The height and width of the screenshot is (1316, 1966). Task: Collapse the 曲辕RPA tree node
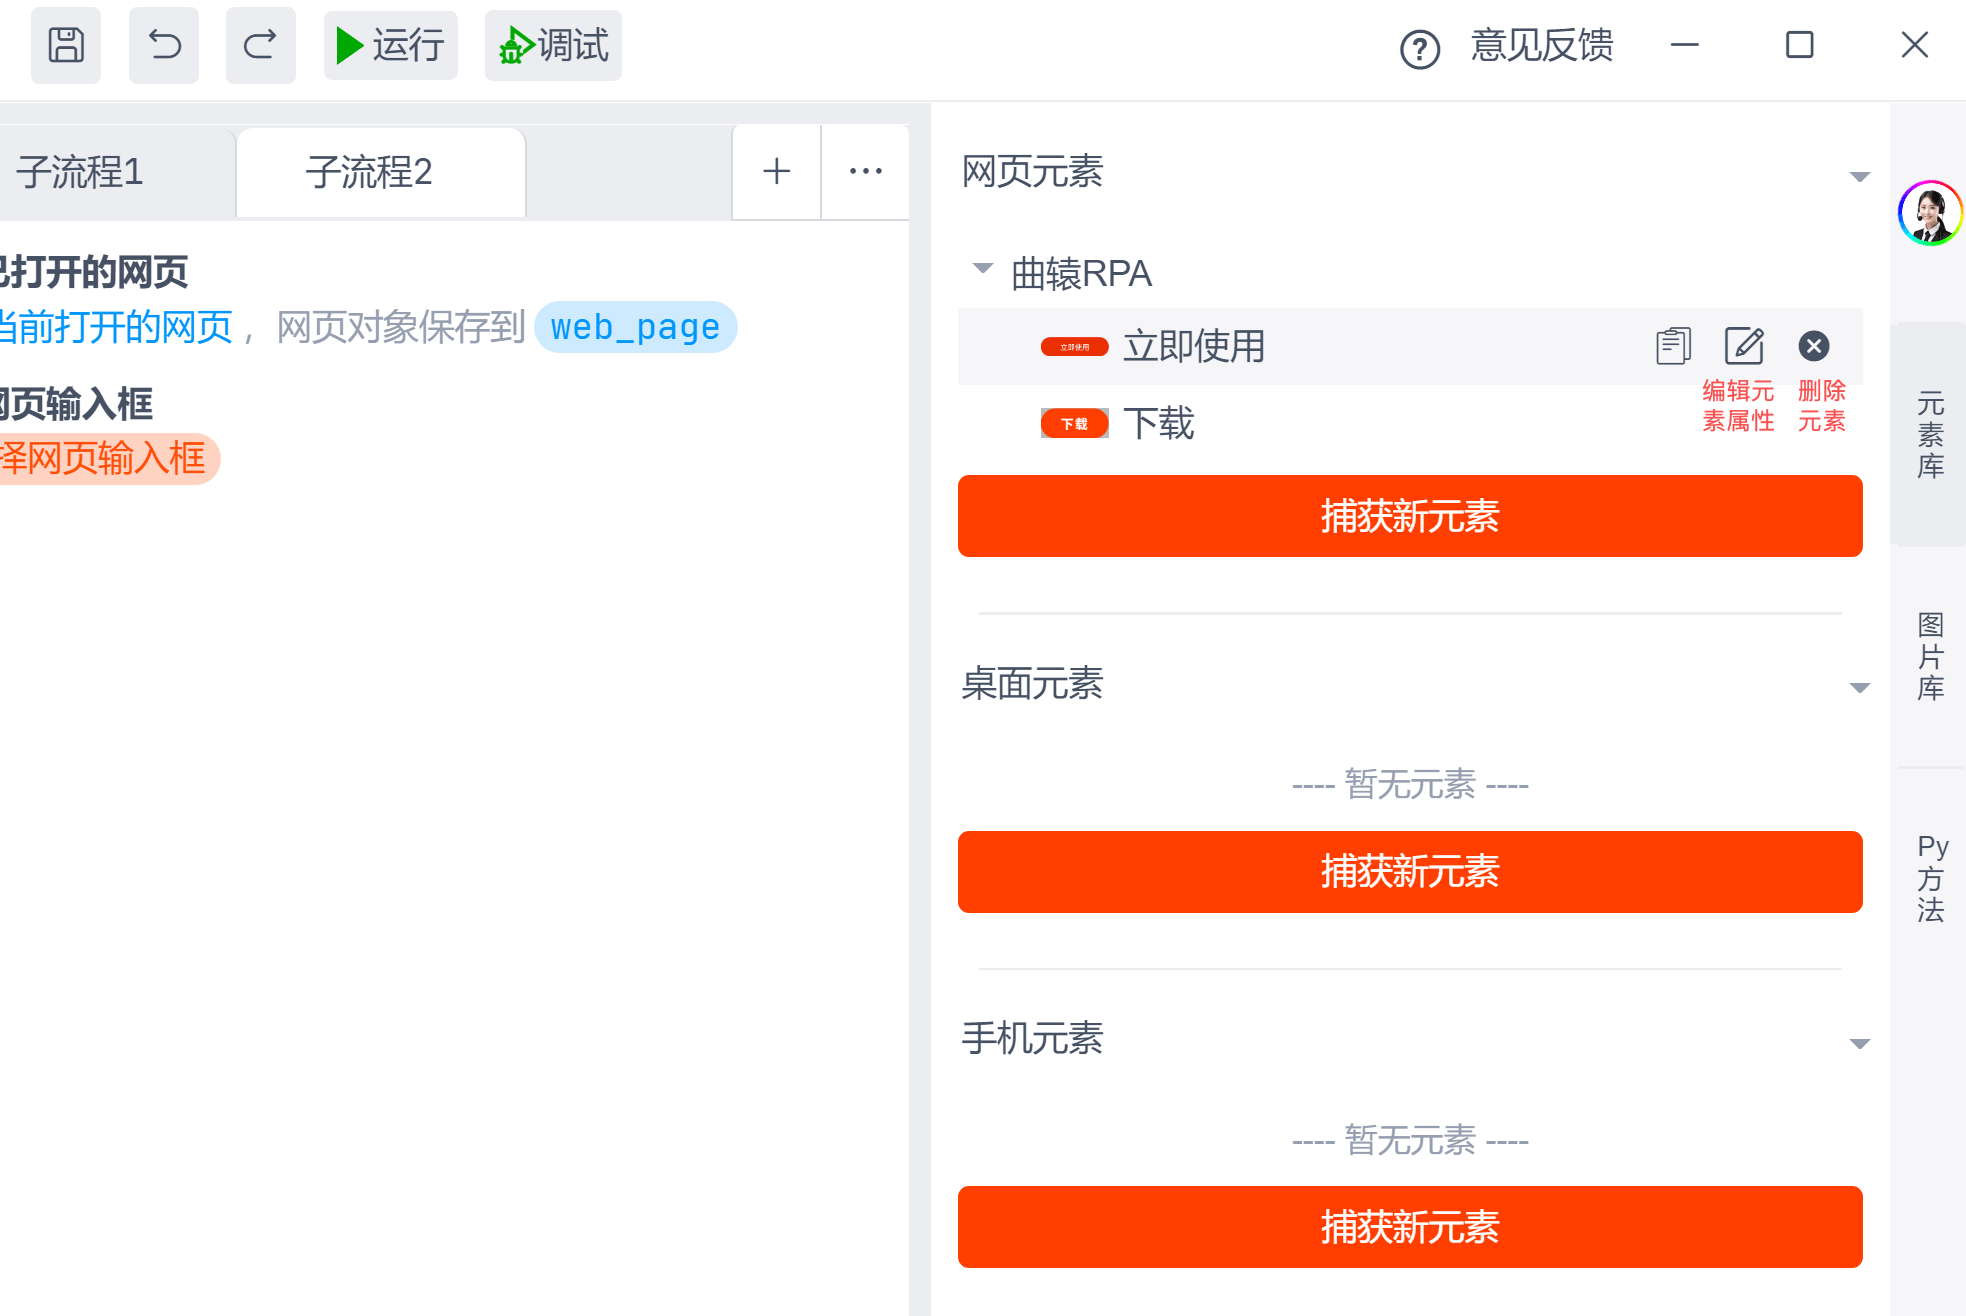983,268
